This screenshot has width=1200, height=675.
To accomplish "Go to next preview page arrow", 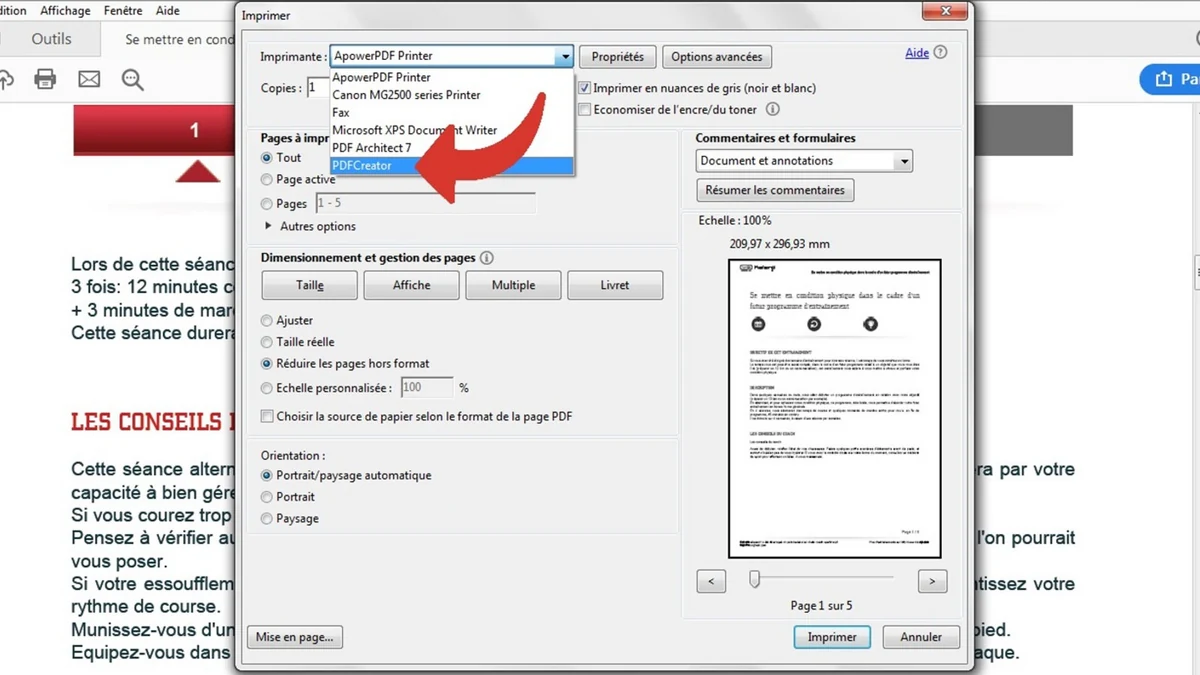I will coord(931,581).
